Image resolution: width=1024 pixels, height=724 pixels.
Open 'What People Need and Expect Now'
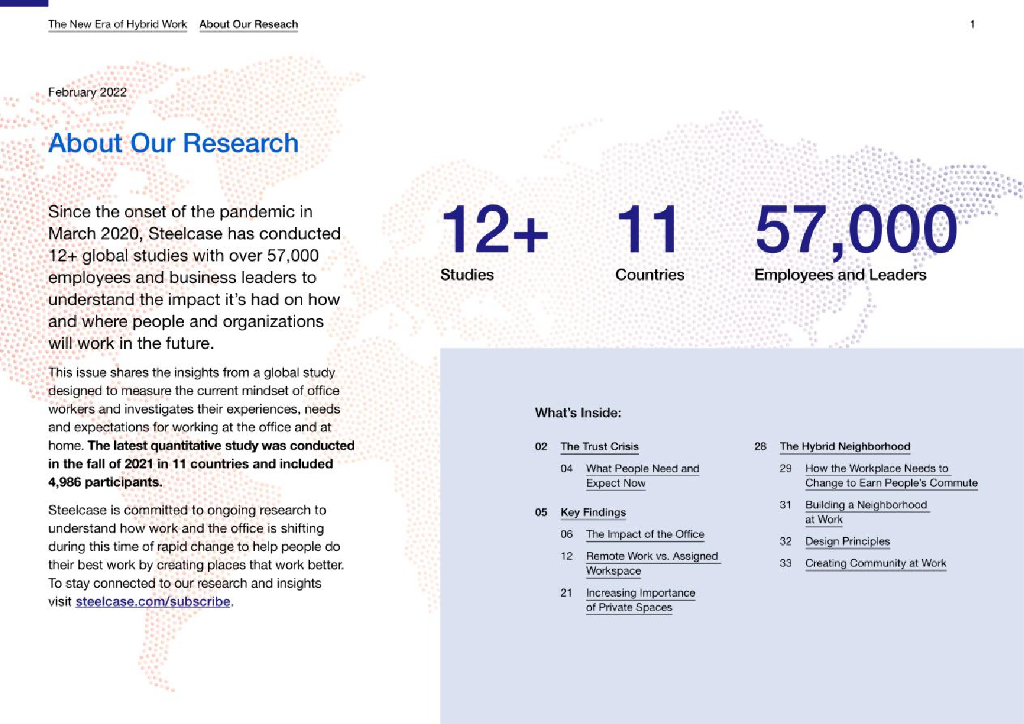tap(642, 476)
